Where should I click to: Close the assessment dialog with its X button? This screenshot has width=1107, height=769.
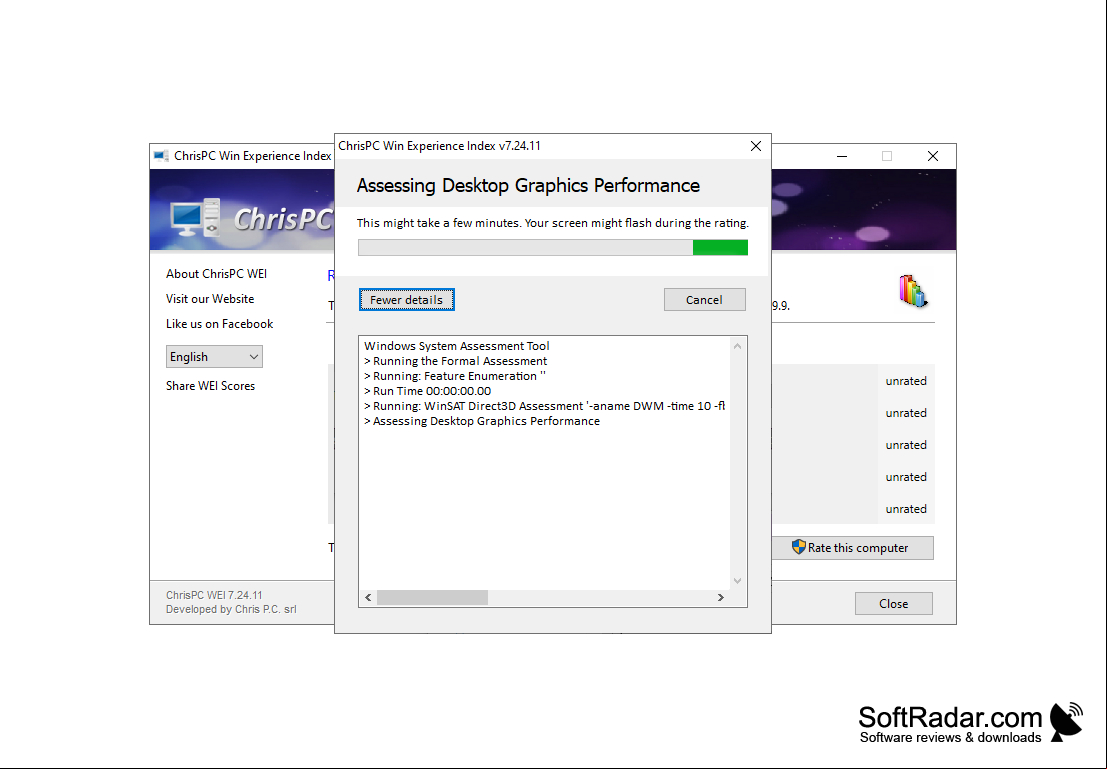(755, 146)
